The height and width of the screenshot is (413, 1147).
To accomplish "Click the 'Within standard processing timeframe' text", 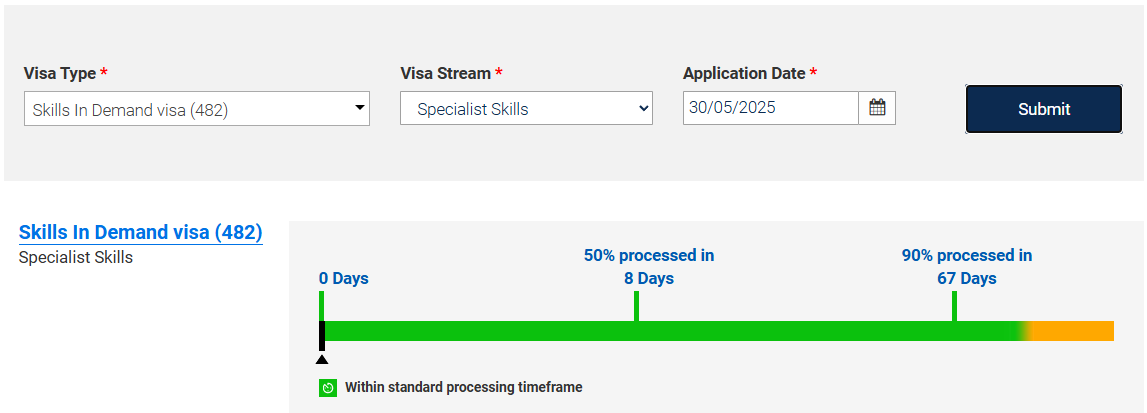I will 463,387.
